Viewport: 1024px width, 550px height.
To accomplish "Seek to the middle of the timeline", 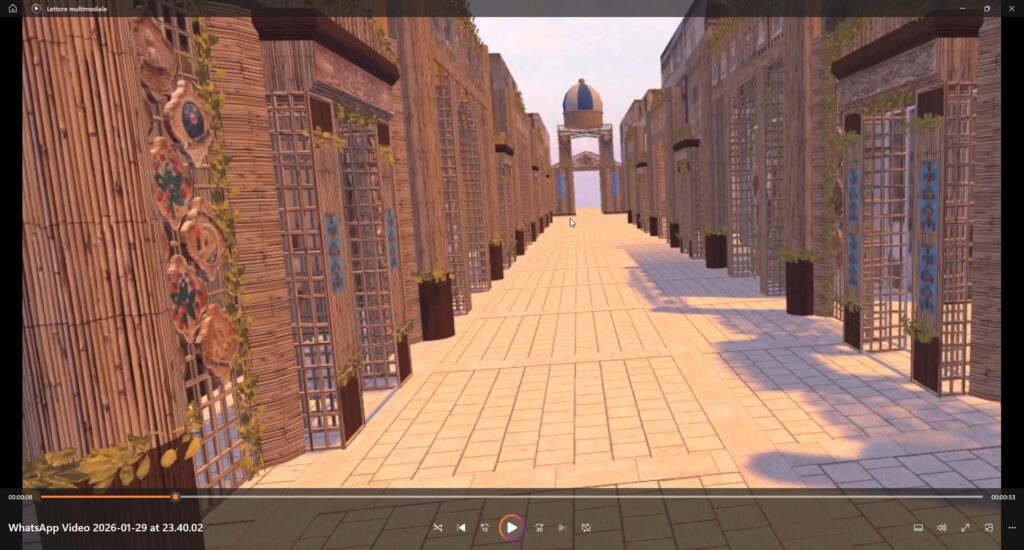I will point(512,496).
